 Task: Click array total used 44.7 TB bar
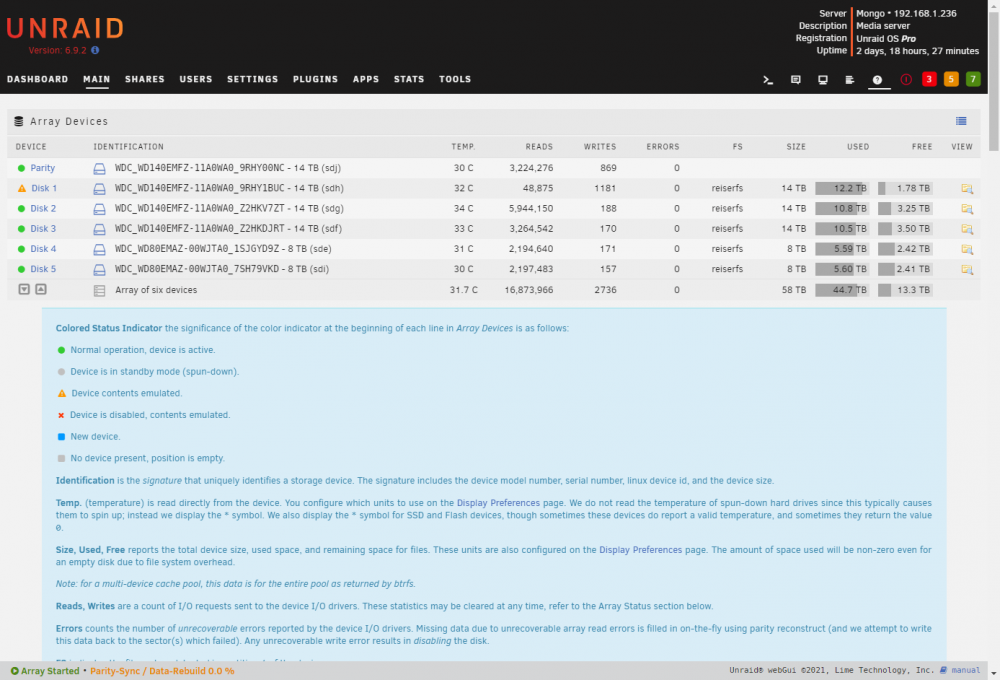pyautogui.click(x=842, y=290)
